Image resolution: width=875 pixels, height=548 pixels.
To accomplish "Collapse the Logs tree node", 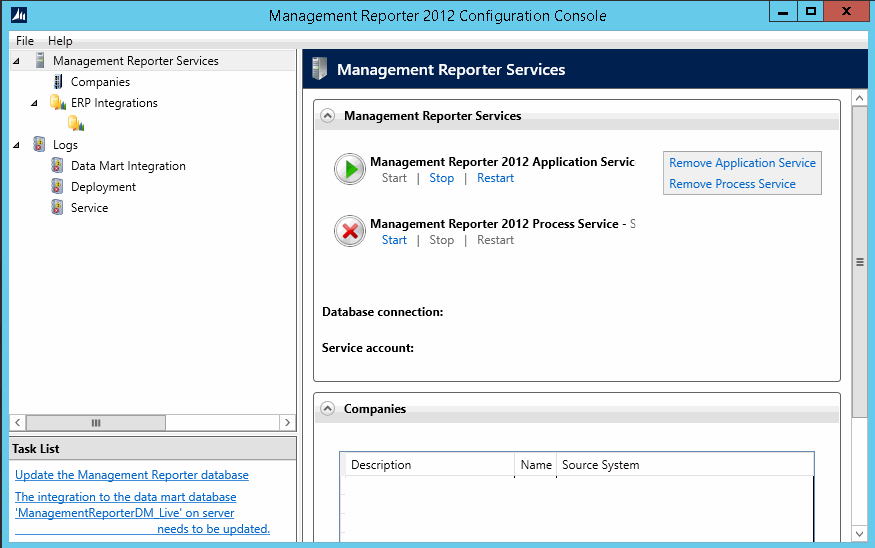I will click(x=16, y=145).
